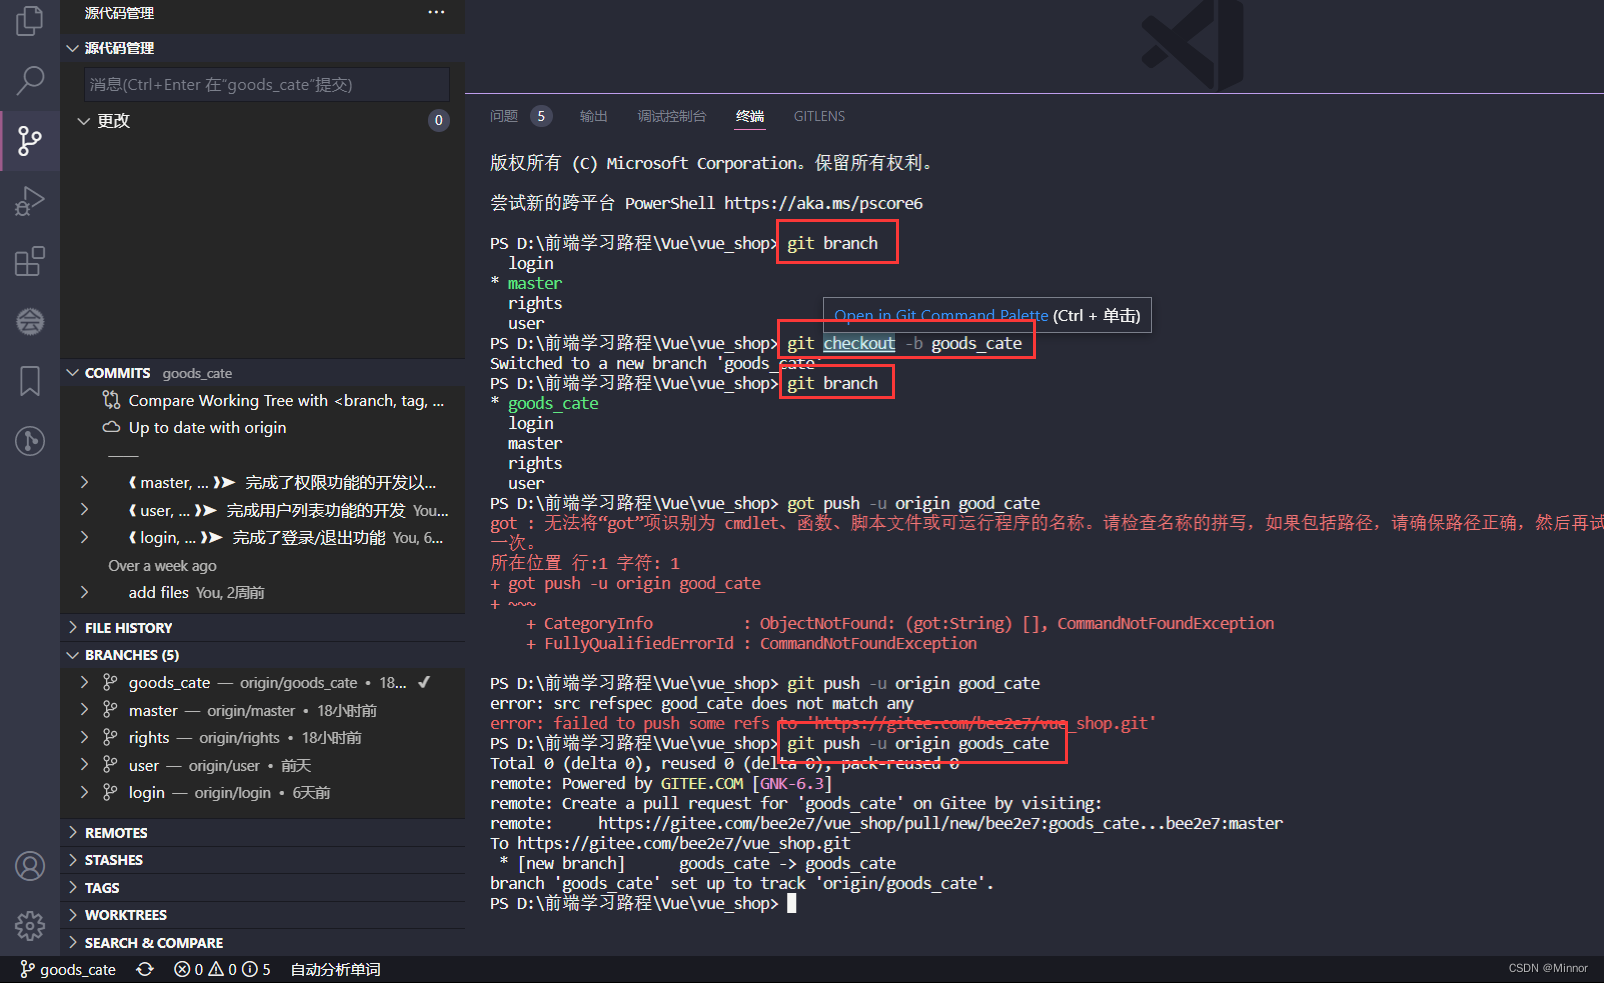The width and height of the screenshot is (1604, 983).
Task: Expand the FILE HISTORY section
Action: click(72, 627)
